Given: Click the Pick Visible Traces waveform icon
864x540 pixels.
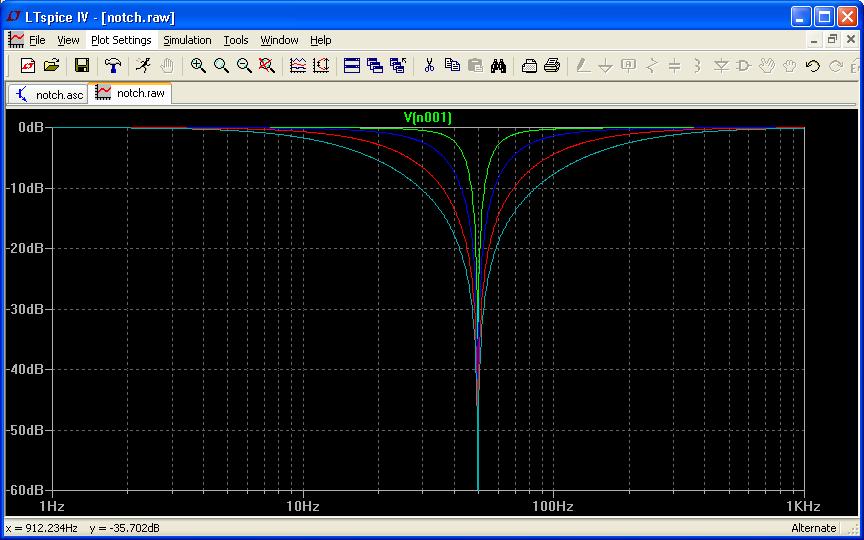Looking at the screenshot, I should 298,66.
